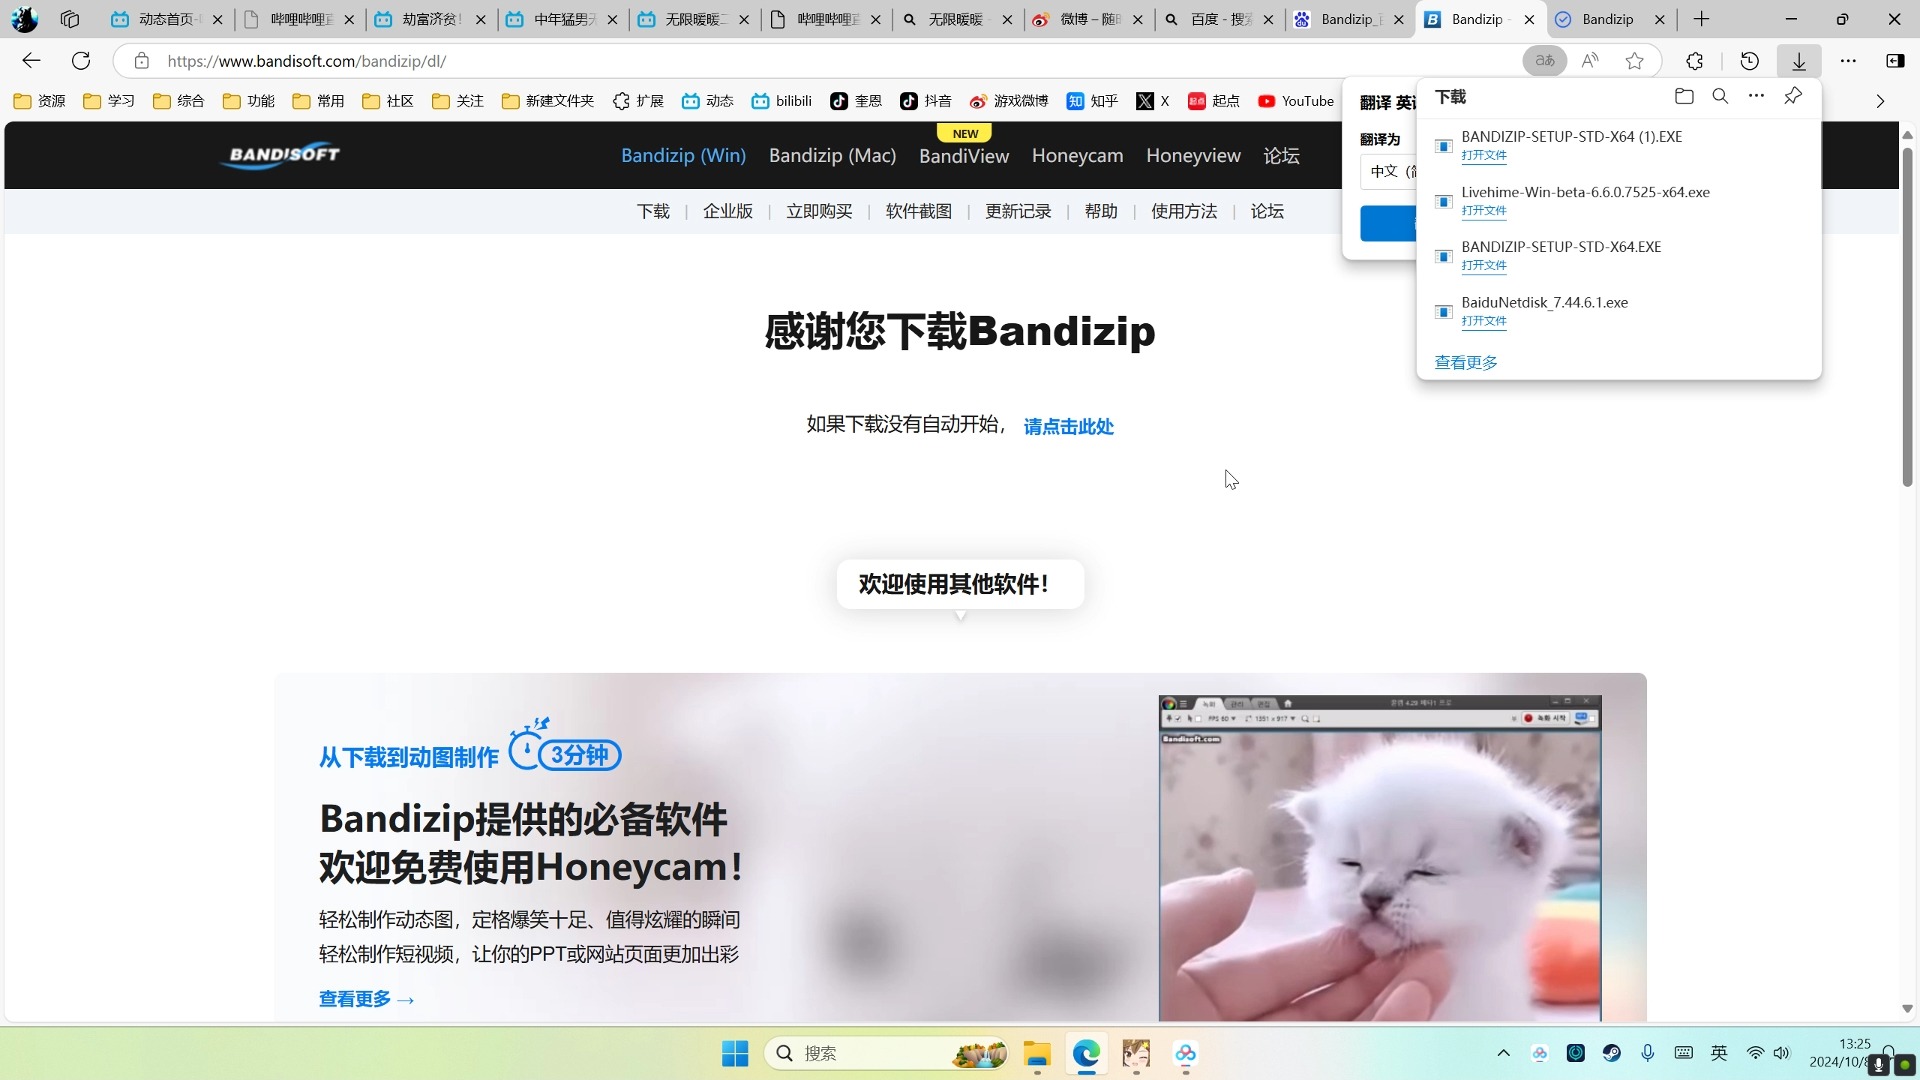Image resolution: width=1920 pixels, height=1080 pixels.
Task: Open Honeycam in site nav
Action: tap(1077, 155)
